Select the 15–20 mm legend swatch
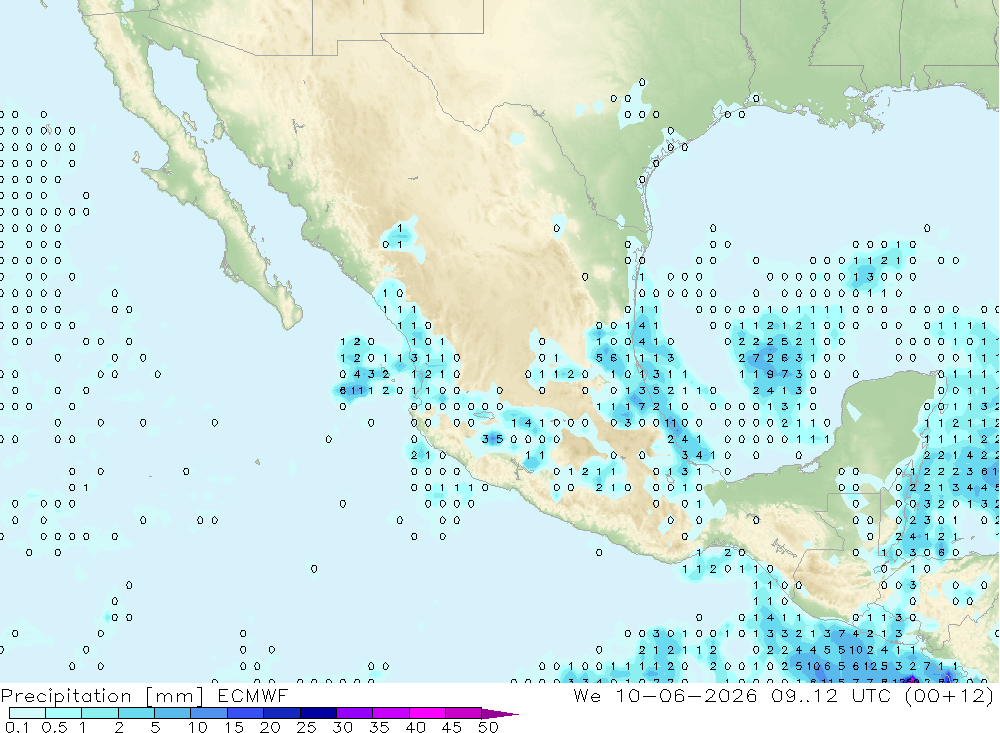This screenshot has width=1000, height=733. click(246, 713)
